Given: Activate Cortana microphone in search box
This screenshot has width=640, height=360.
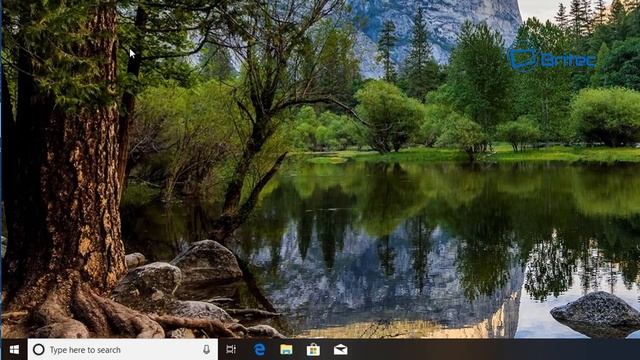Looking at the screenshot, I should (x=207, y=349).
